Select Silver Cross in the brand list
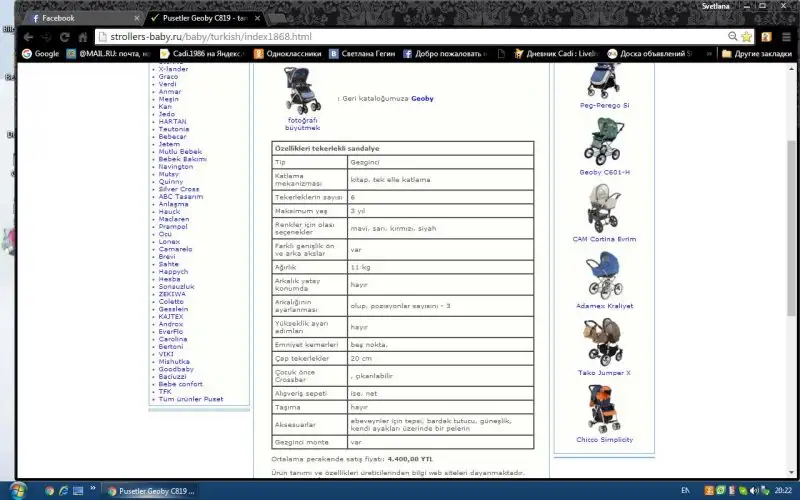 pos(179,189)
